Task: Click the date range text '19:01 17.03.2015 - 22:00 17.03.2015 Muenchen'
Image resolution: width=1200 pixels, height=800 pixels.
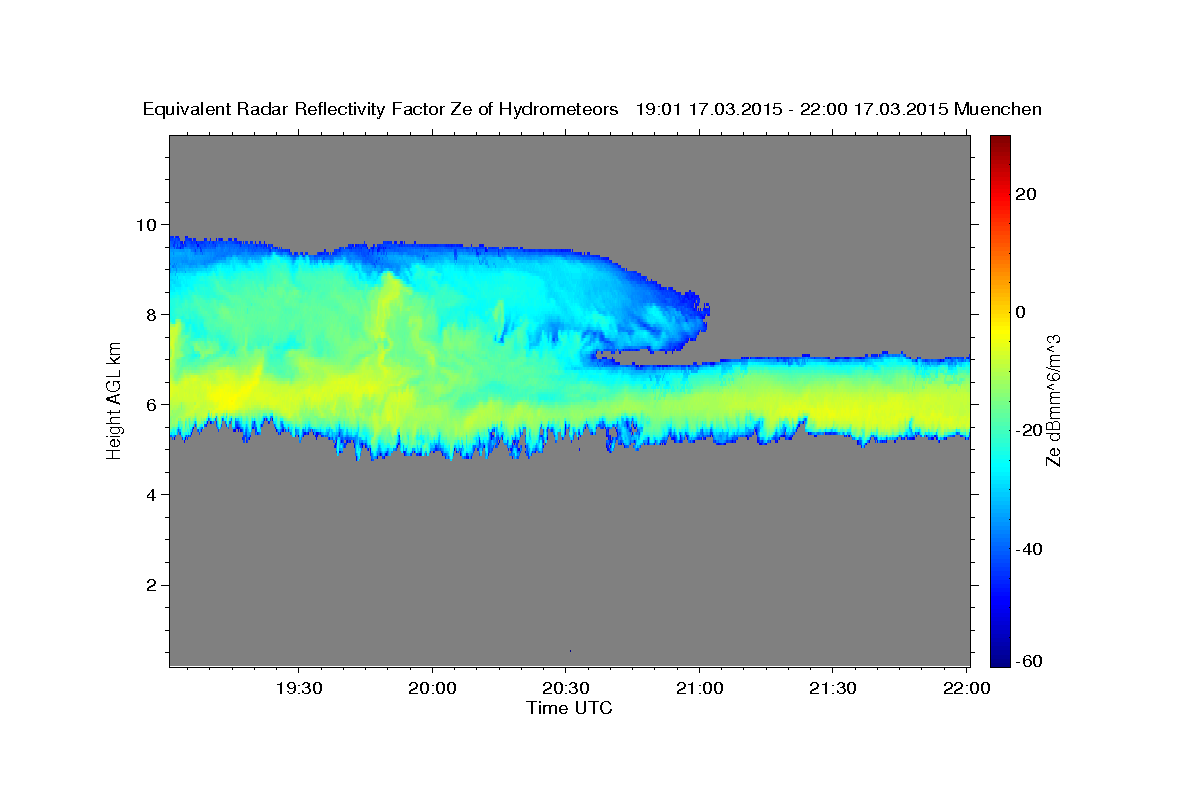Action: [839, 109]
